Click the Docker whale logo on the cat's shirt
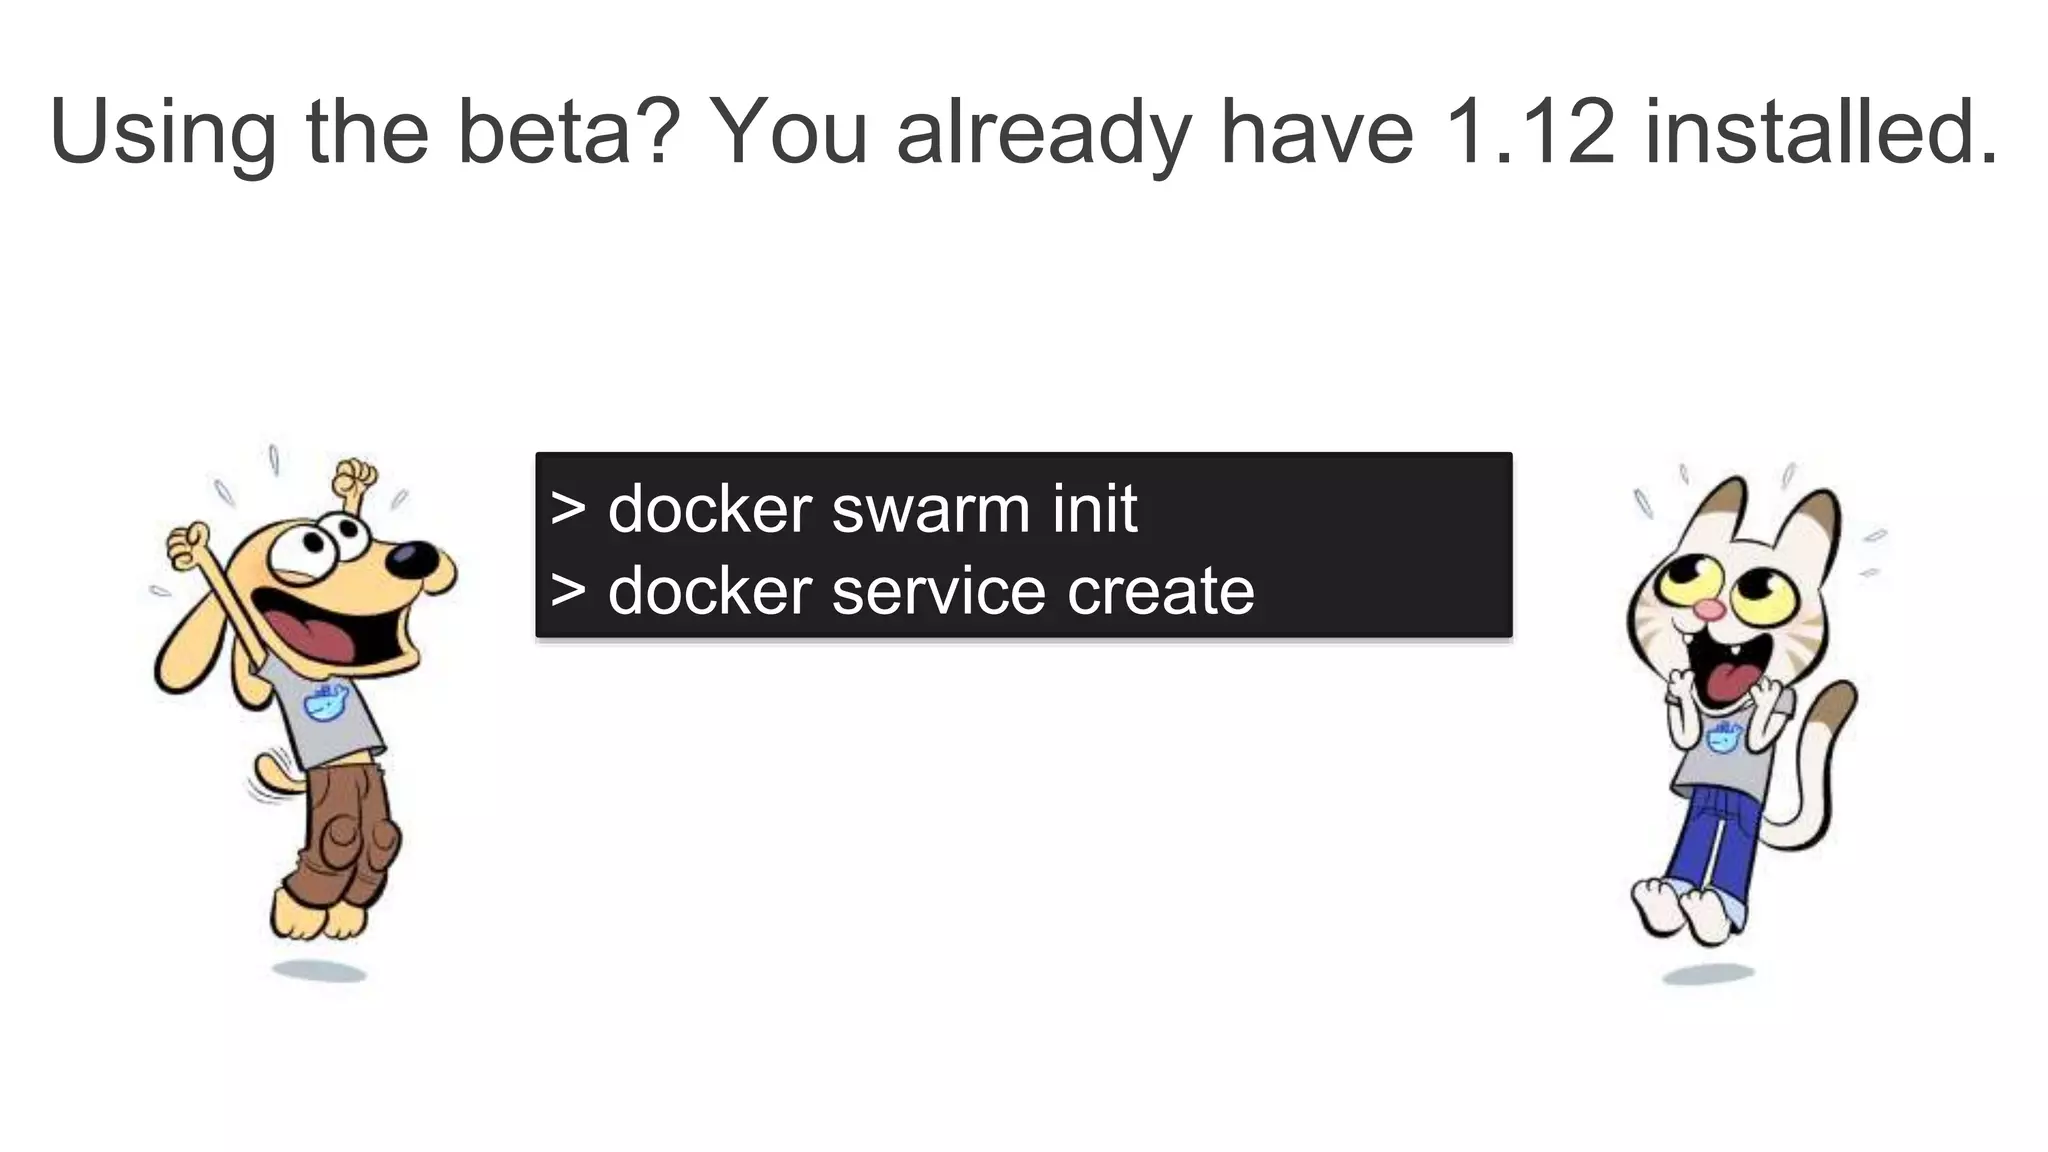Screen dimensions: 2048x1152 pyautogui.click(x=1724, y=737)
